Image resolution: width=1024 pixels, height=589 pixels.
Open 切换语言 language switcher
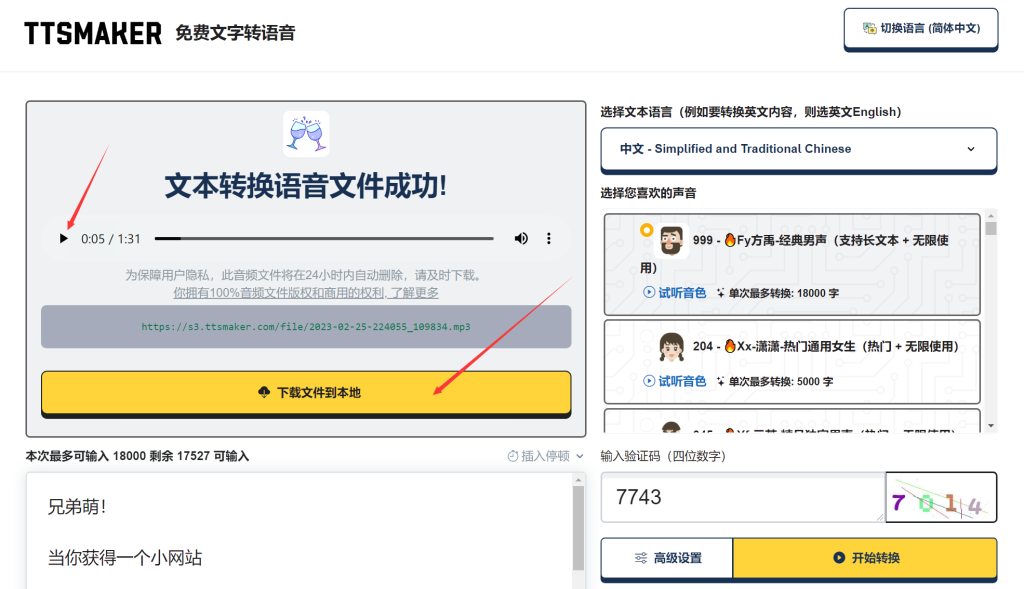pyautogui.click(x=920, y=29)
